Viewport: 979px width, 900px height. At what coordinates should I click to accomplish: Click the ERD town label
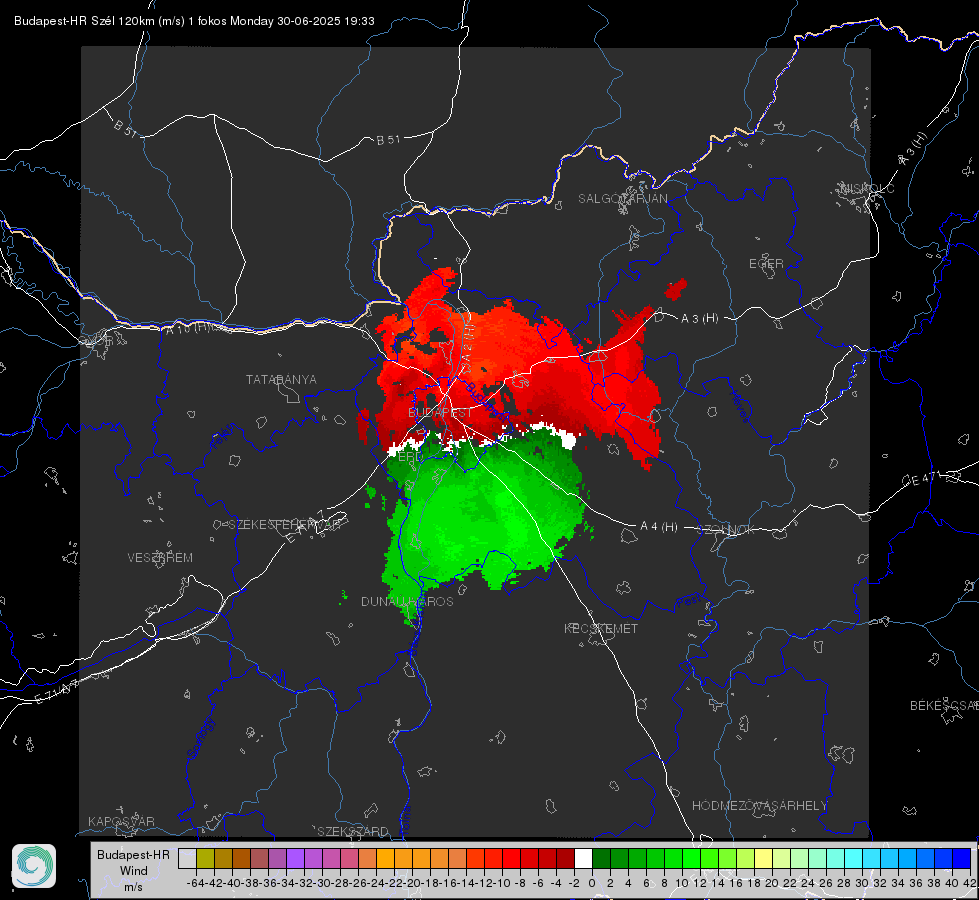click(x=410, y=457)
